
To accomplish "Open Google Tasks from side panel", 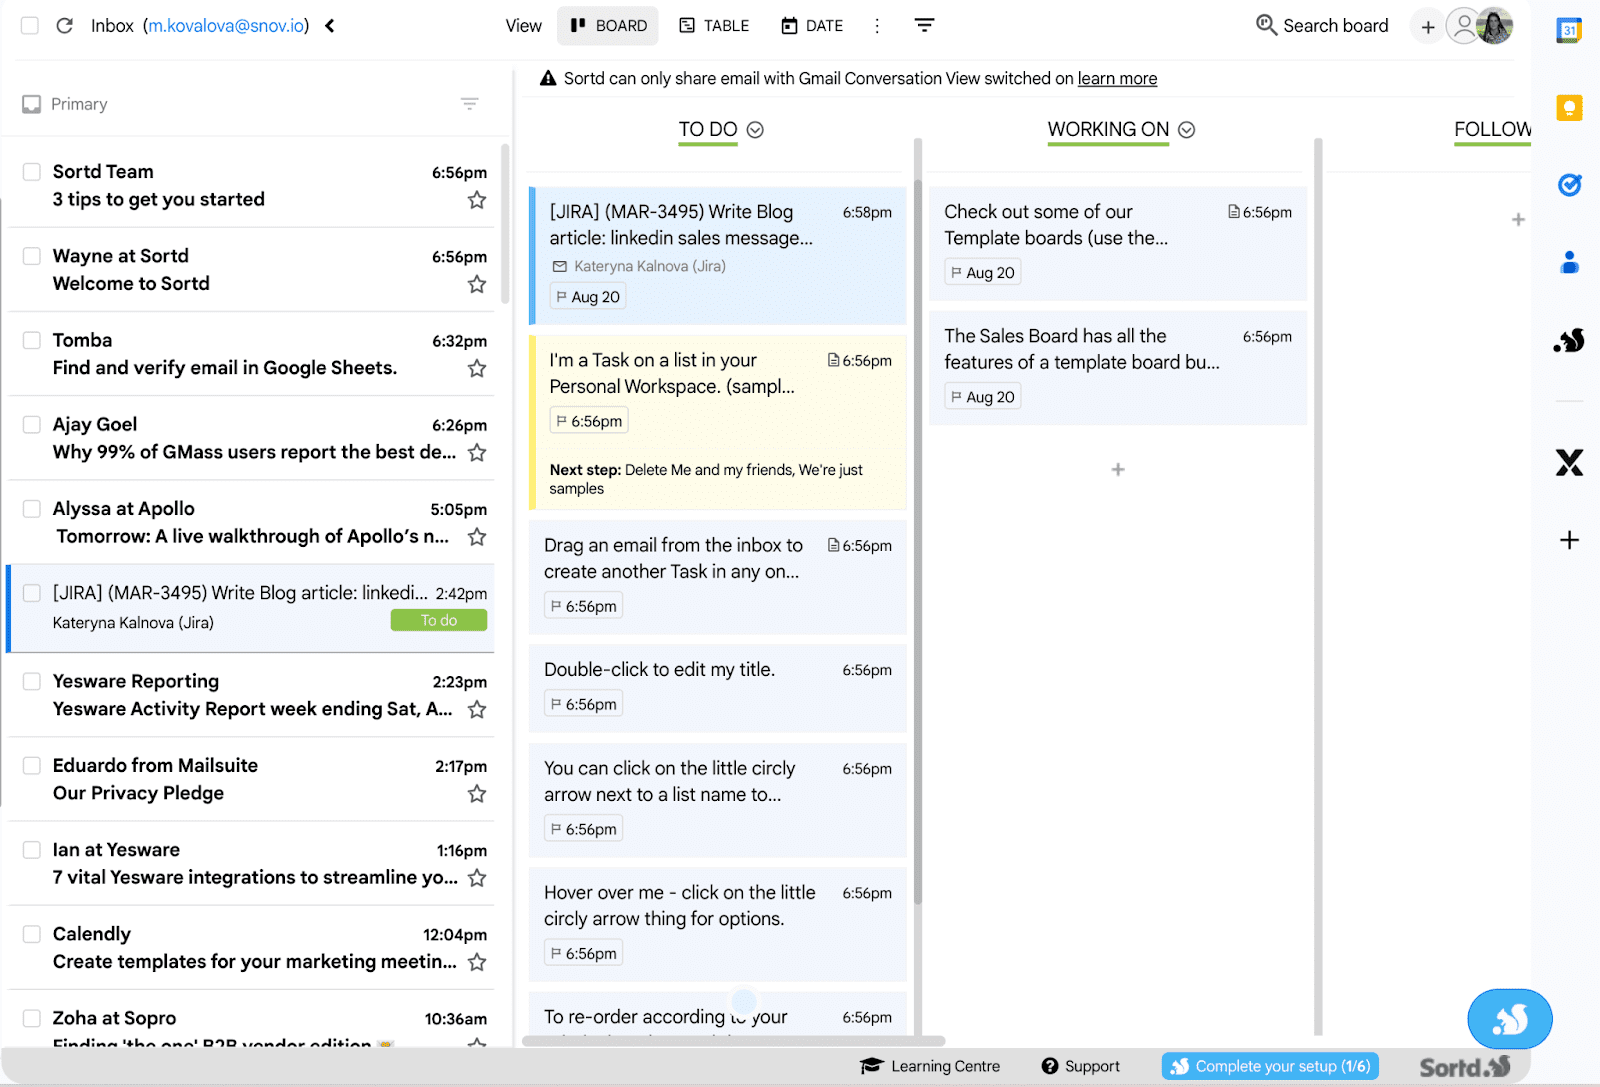I will click(x=1569, y=185).
